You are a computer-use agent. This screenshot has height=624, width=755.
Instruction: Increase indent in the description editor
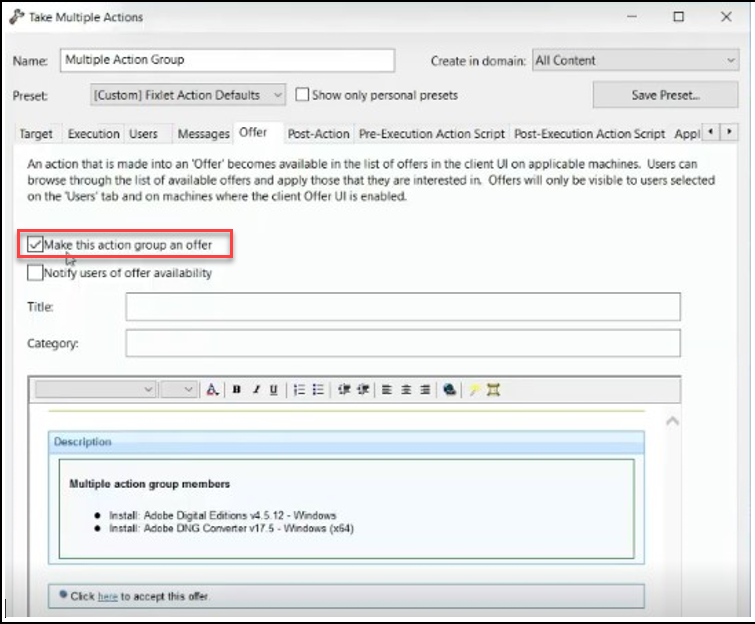[363, 390]
